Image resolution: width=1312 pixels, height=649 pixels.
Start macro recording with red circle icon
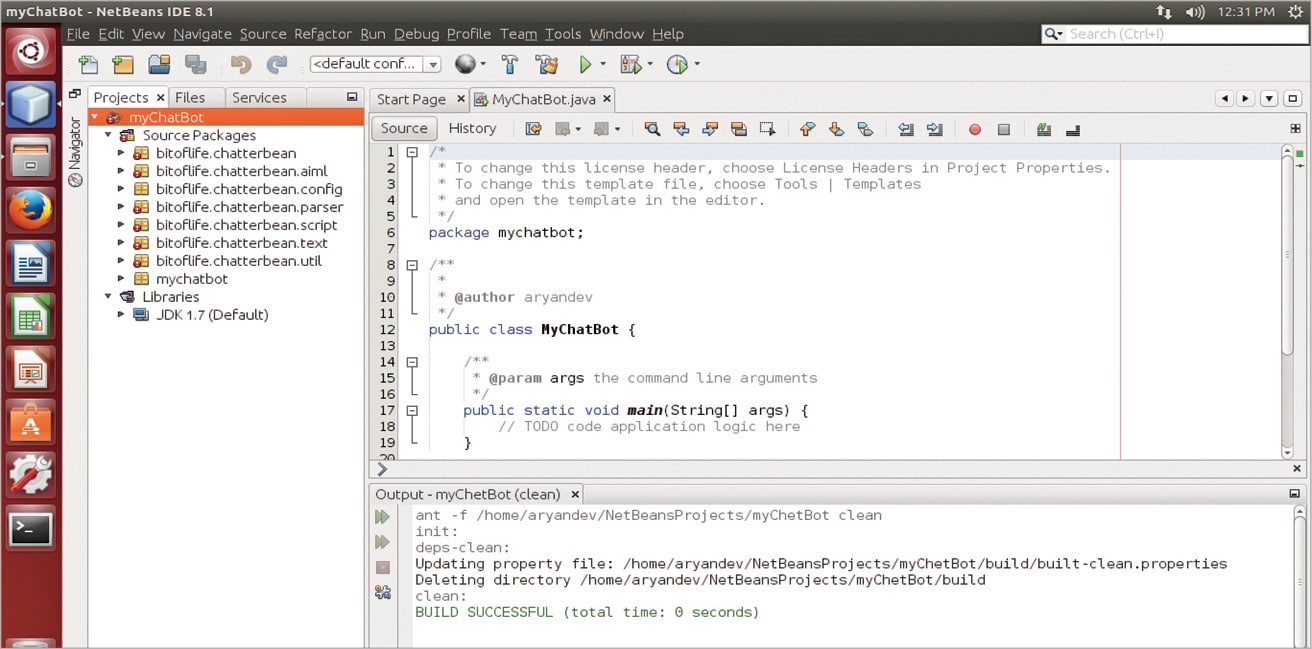[x=975, y=129]
